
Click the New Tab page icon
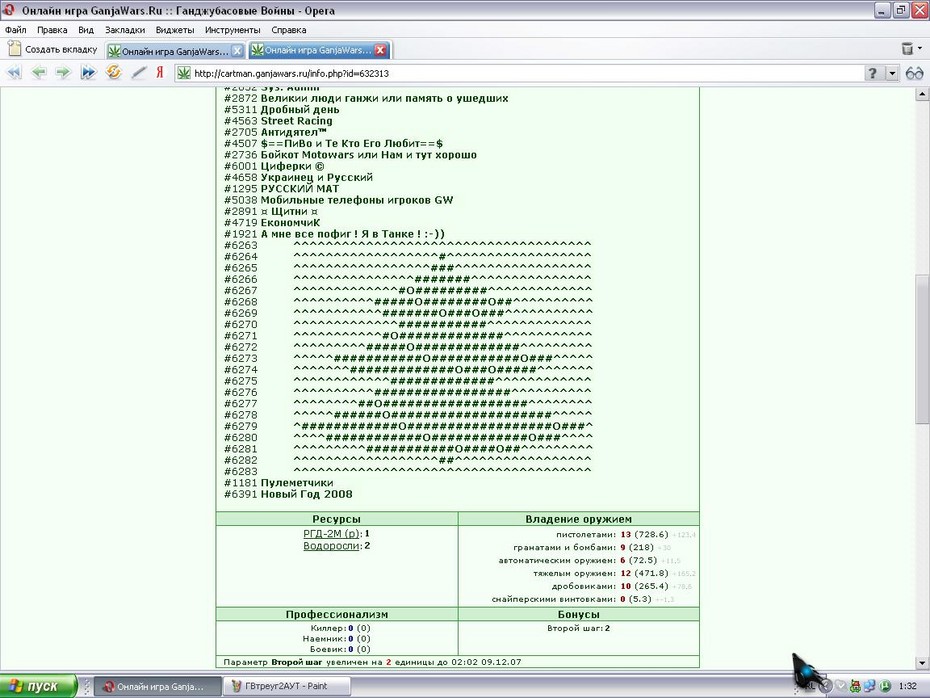pyautogui.click(x=14, y=49)
